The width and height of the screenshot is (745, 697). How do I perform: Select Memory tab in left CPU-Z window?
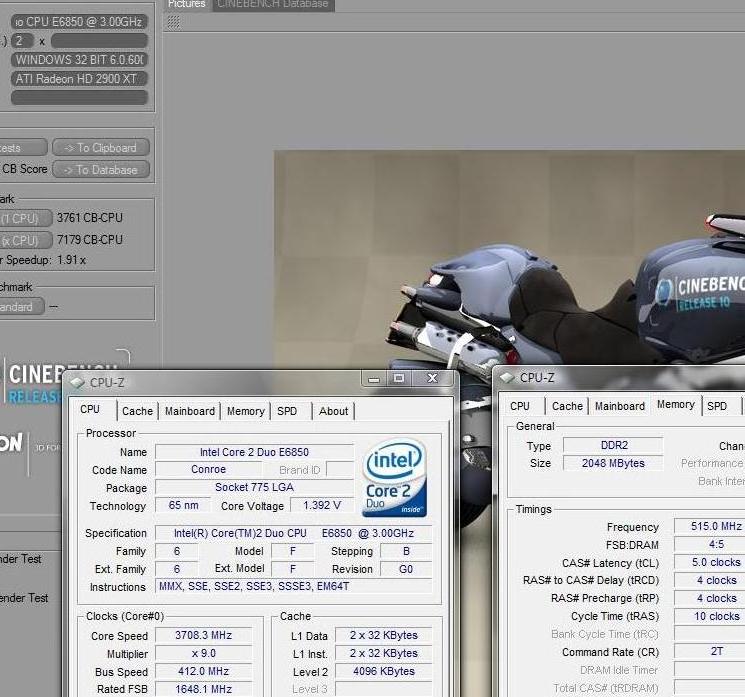(x=246, y=411)
